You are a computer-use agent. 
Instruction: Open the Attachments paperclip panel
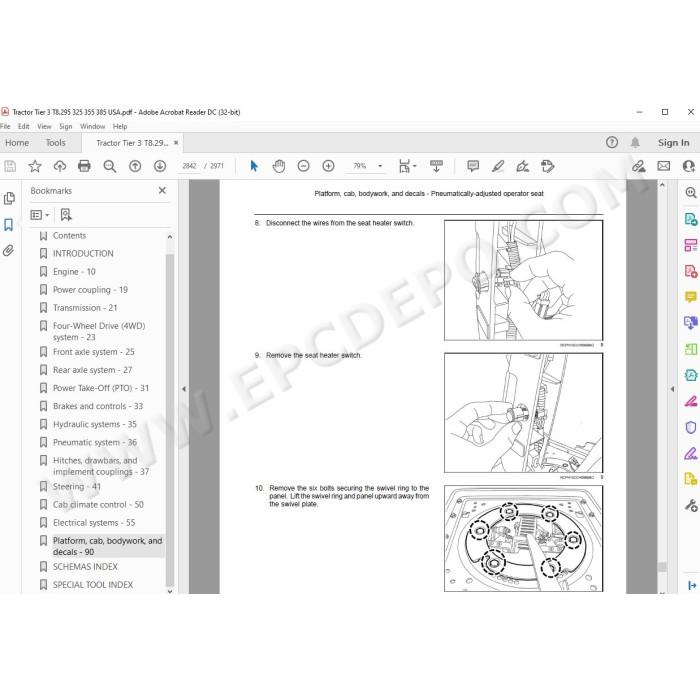point(8,250)
